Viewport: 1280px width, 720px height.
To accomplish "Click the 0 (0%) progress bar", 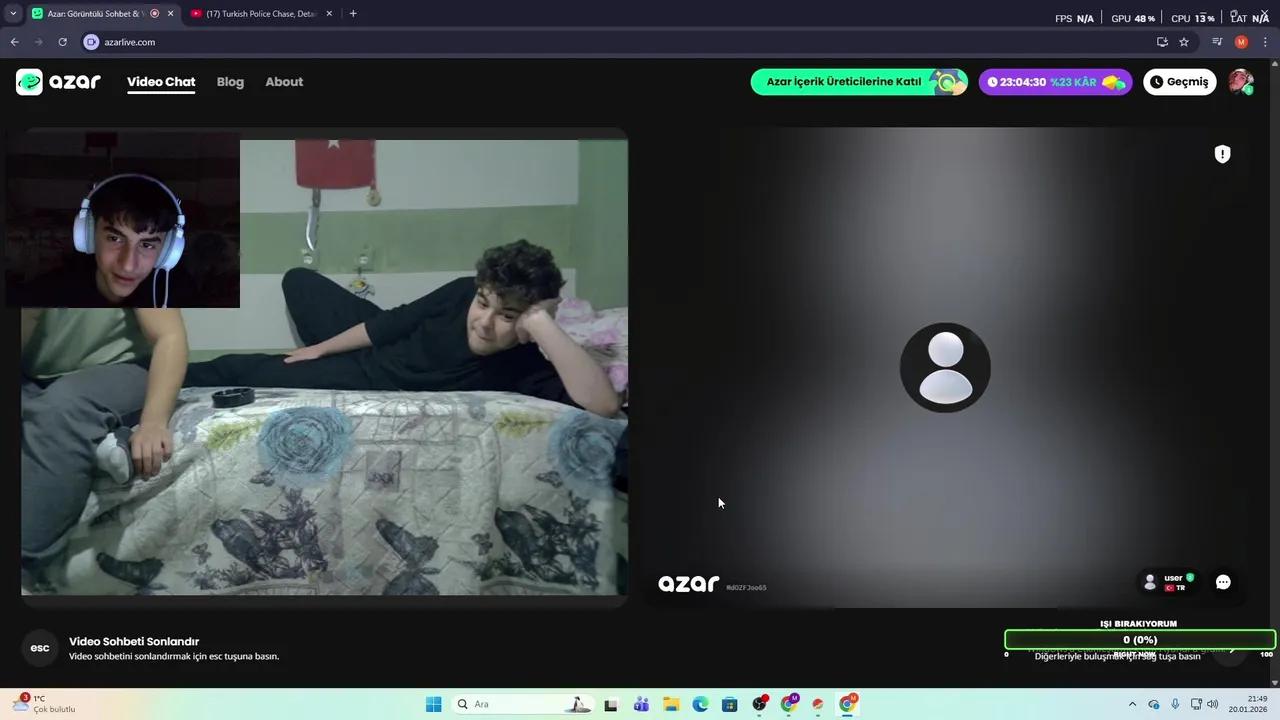I will click(1139, 639).
